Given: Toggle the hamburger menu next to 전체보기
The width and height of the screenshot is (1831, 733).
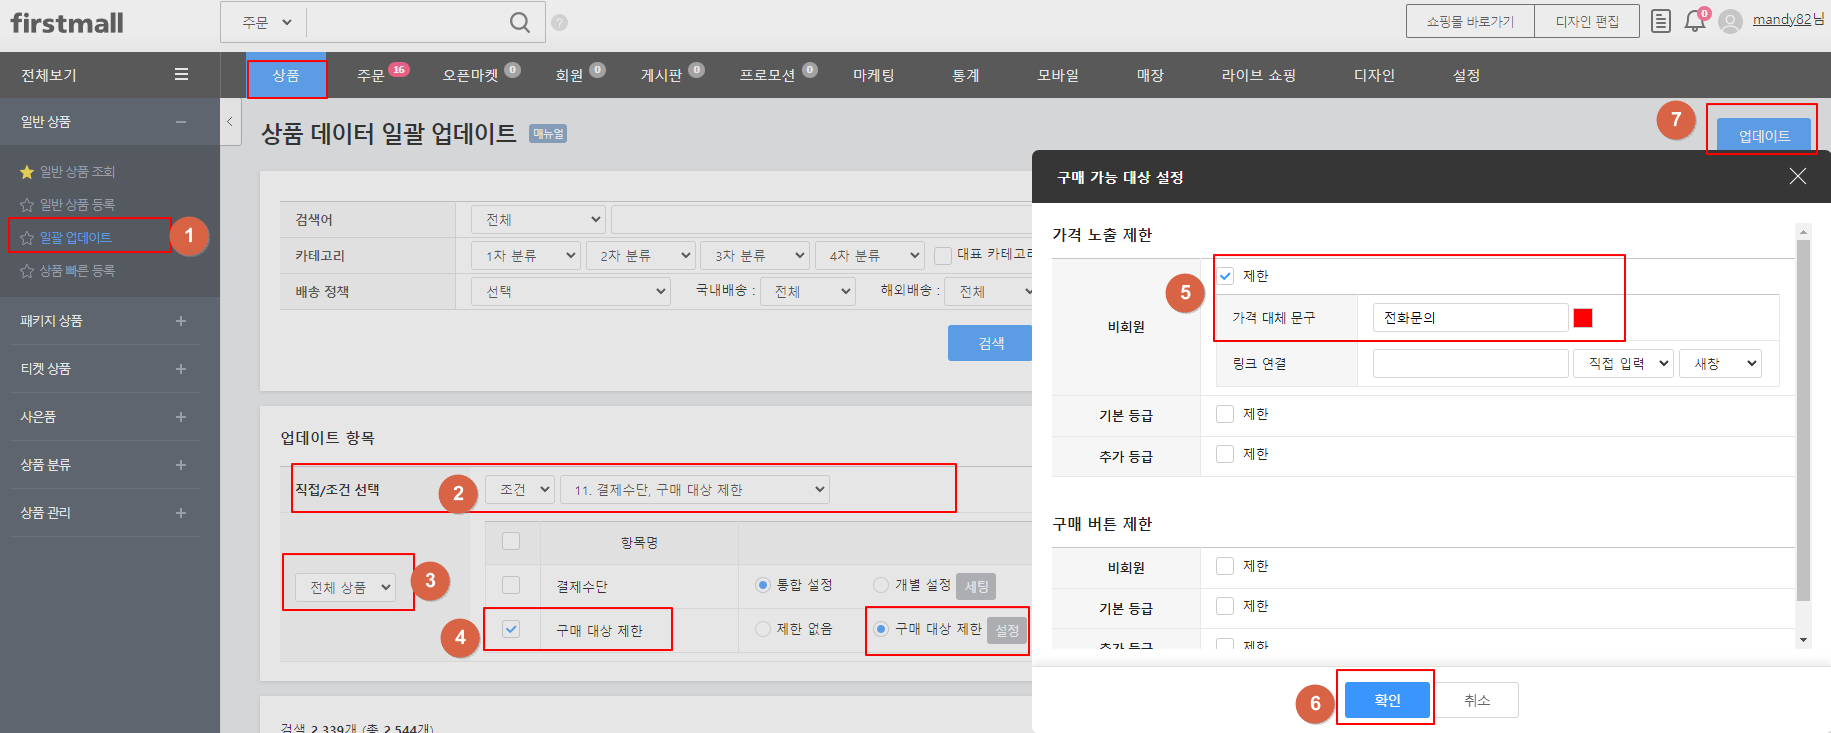Looking at the screenshot, I should point(181,74).
